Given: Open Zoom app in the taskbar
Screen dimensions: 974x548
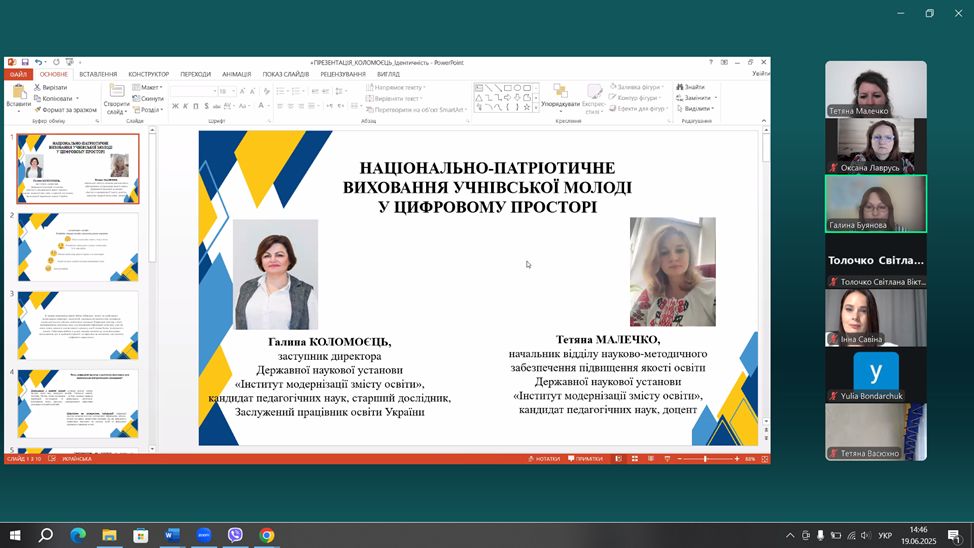Looking at the screenshot, I should [204, 535].
